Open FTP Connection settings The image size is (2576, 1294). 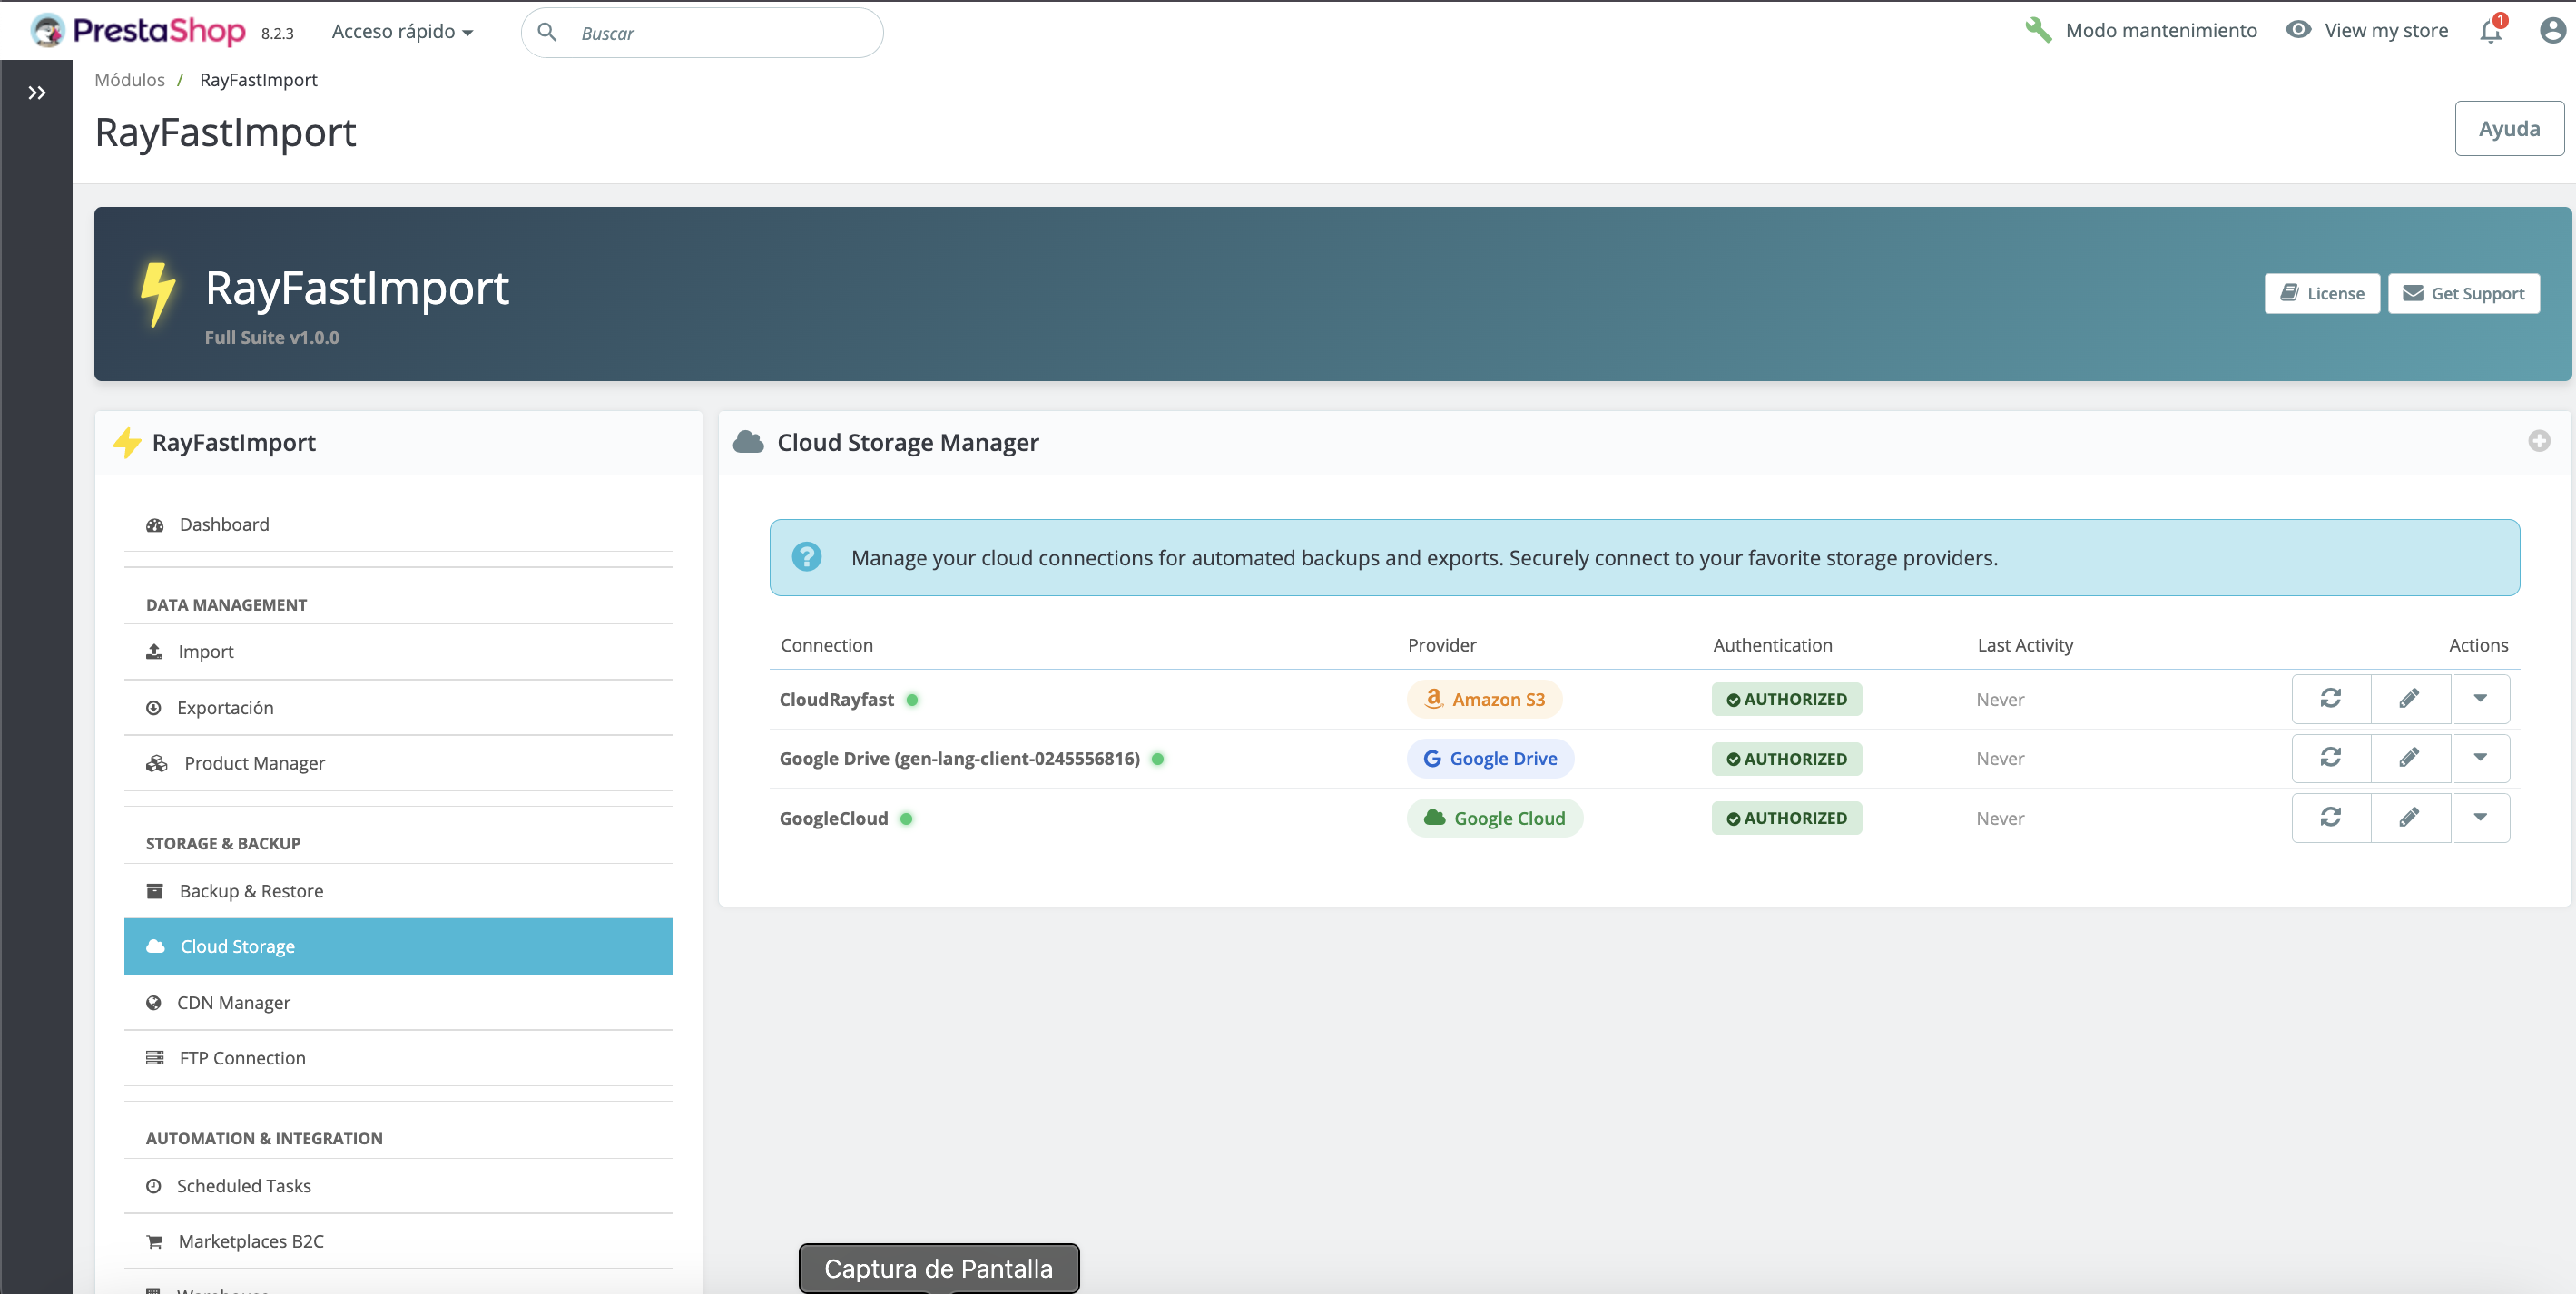pyautogui.click(x=241, y=1057)
